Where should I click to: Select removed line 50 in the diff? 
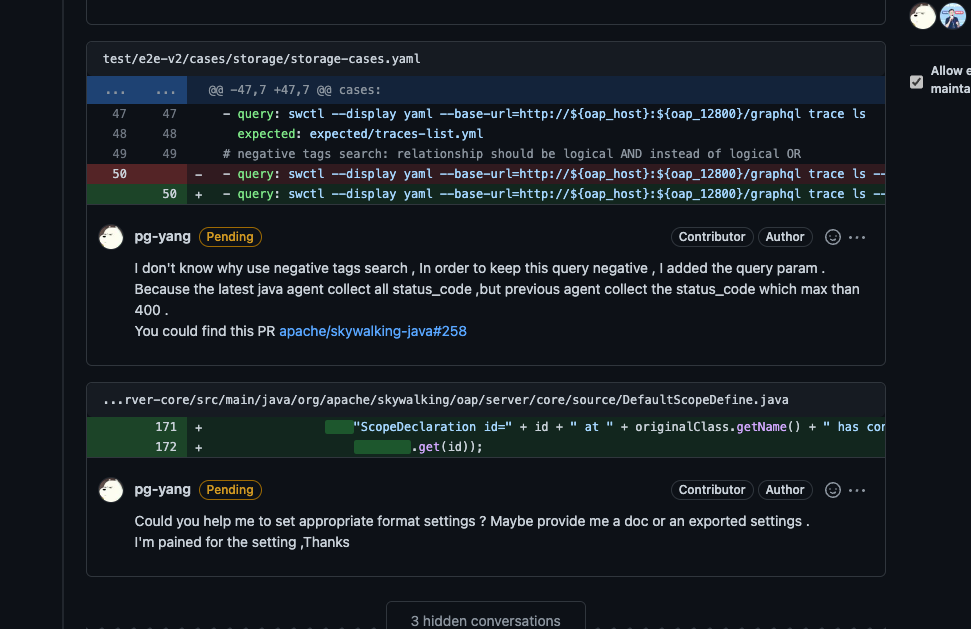click(x=486, y=174)
